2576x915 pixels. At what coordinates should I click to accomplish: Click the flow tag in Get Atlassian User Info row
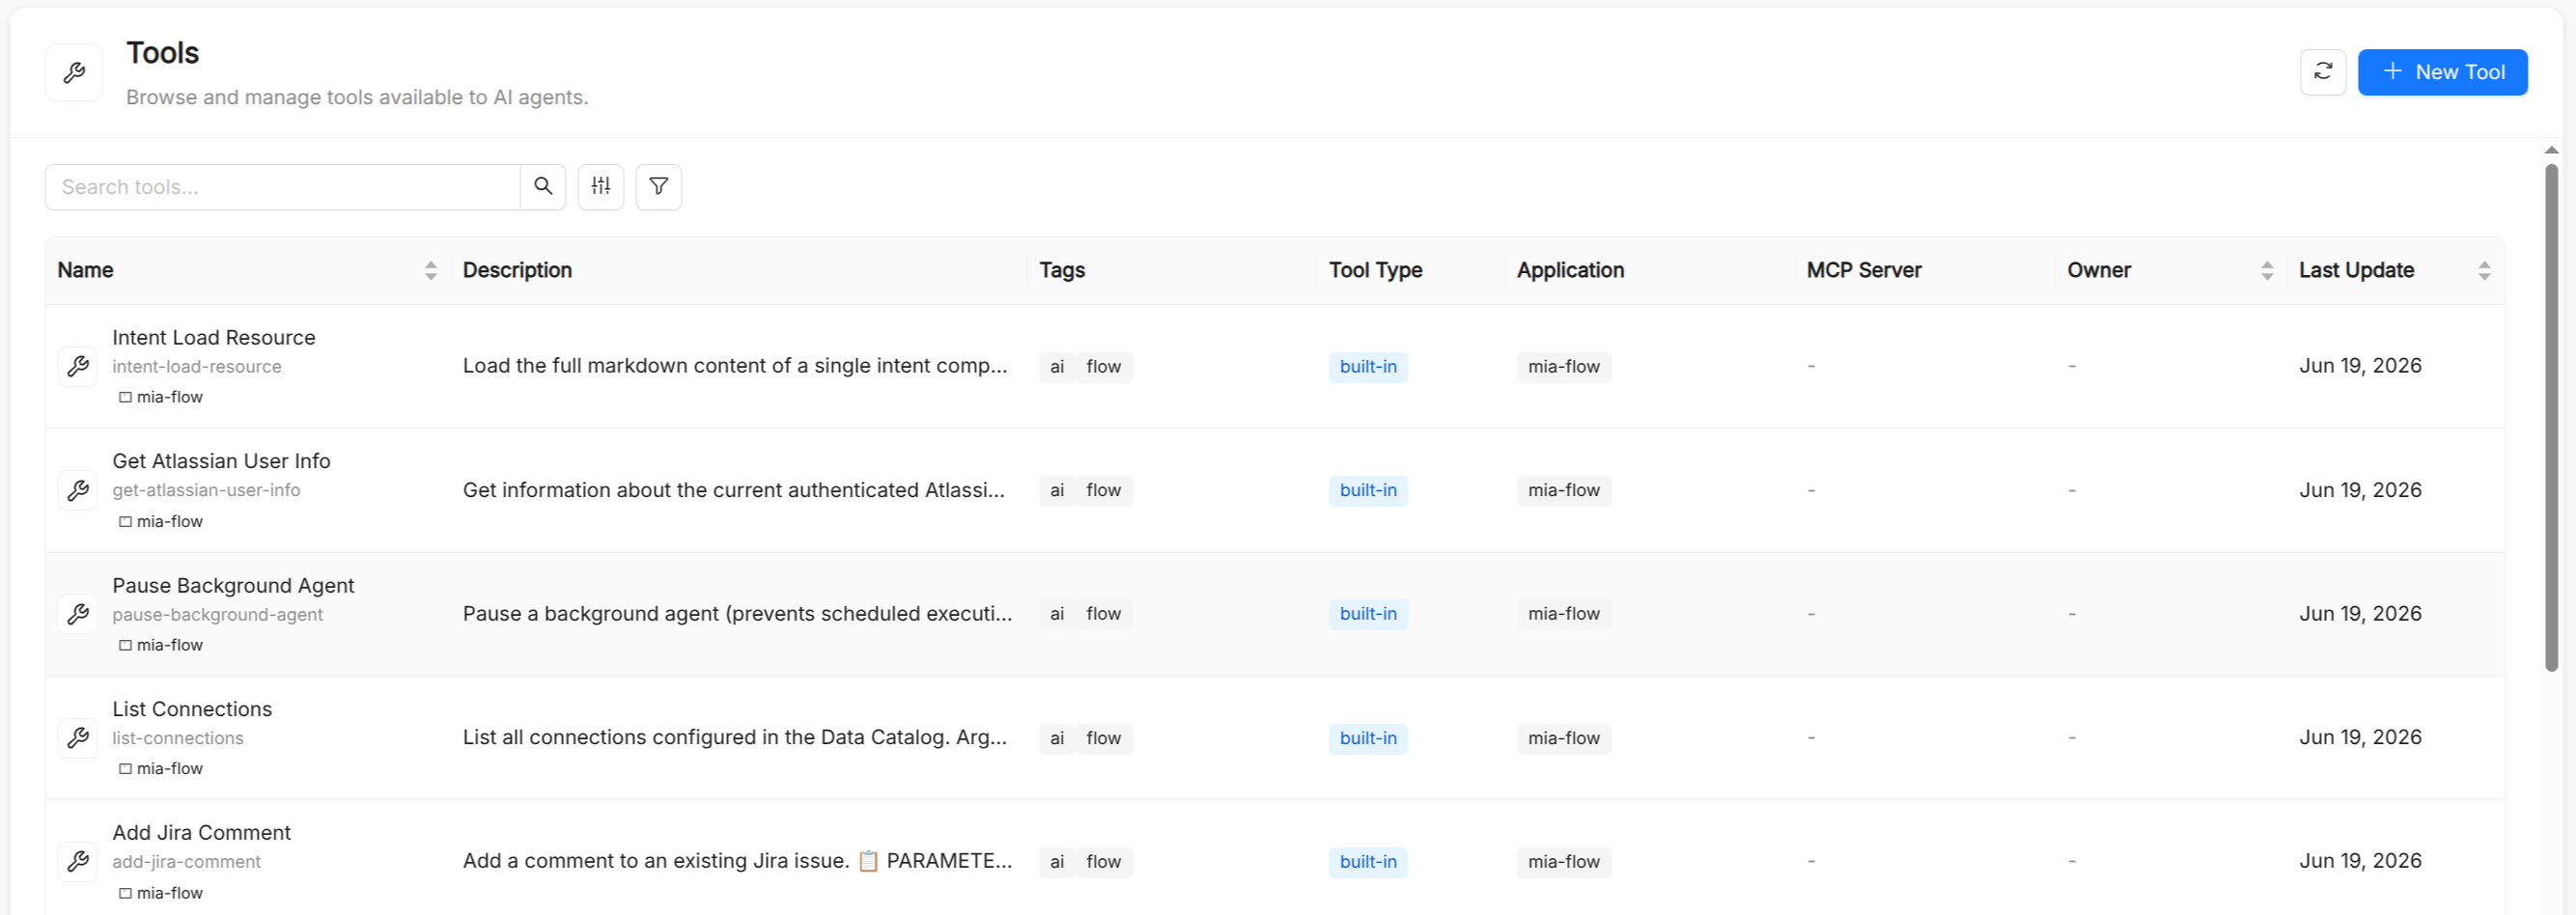click(x=1104, y=491)
